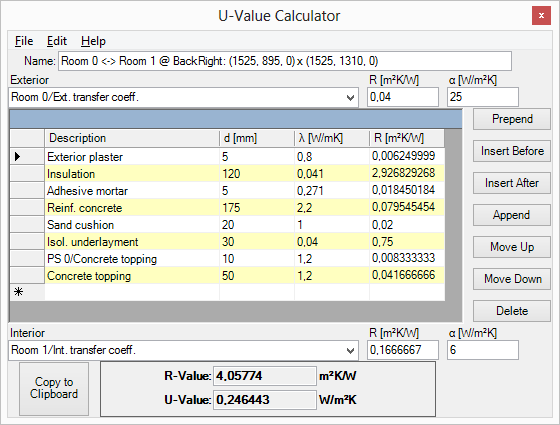The width and height of the screenshot is (560, 425).
Task: Open the Help menu
Action: point(93,41)
